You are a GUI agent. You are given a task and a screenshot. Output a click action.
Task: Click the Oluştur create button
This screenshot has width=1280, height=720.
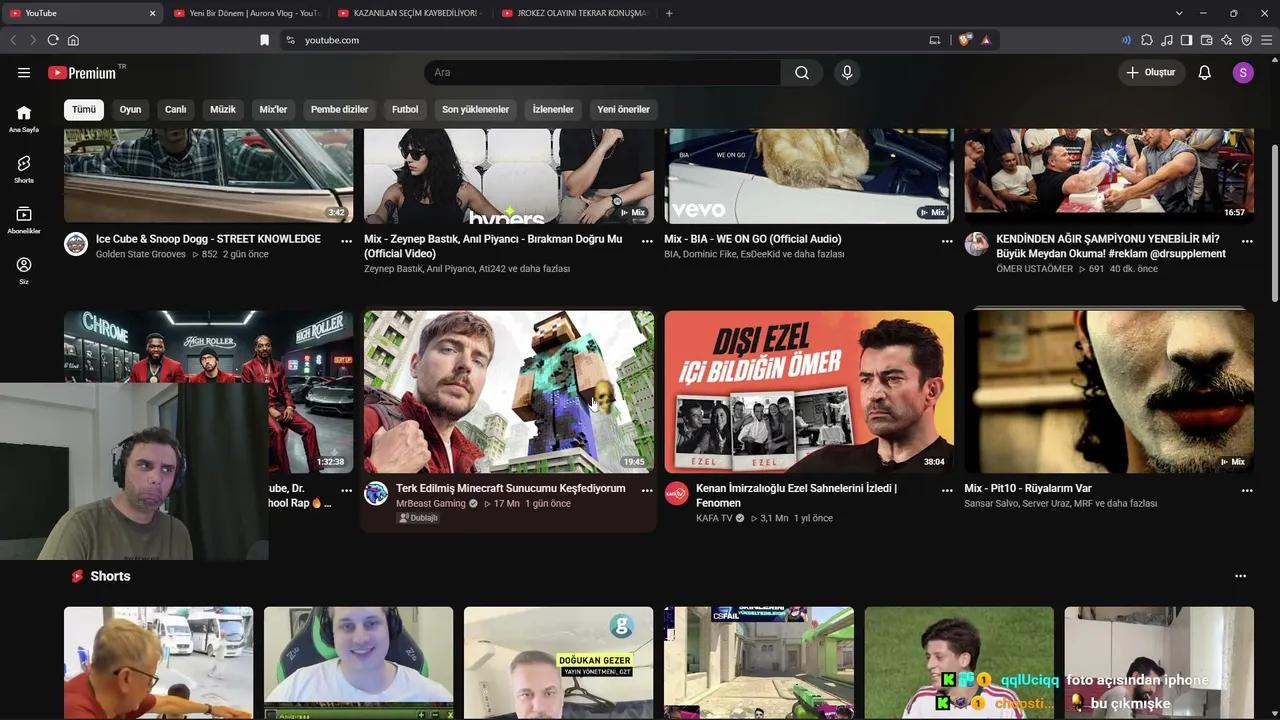click(x=1151, y=72)
